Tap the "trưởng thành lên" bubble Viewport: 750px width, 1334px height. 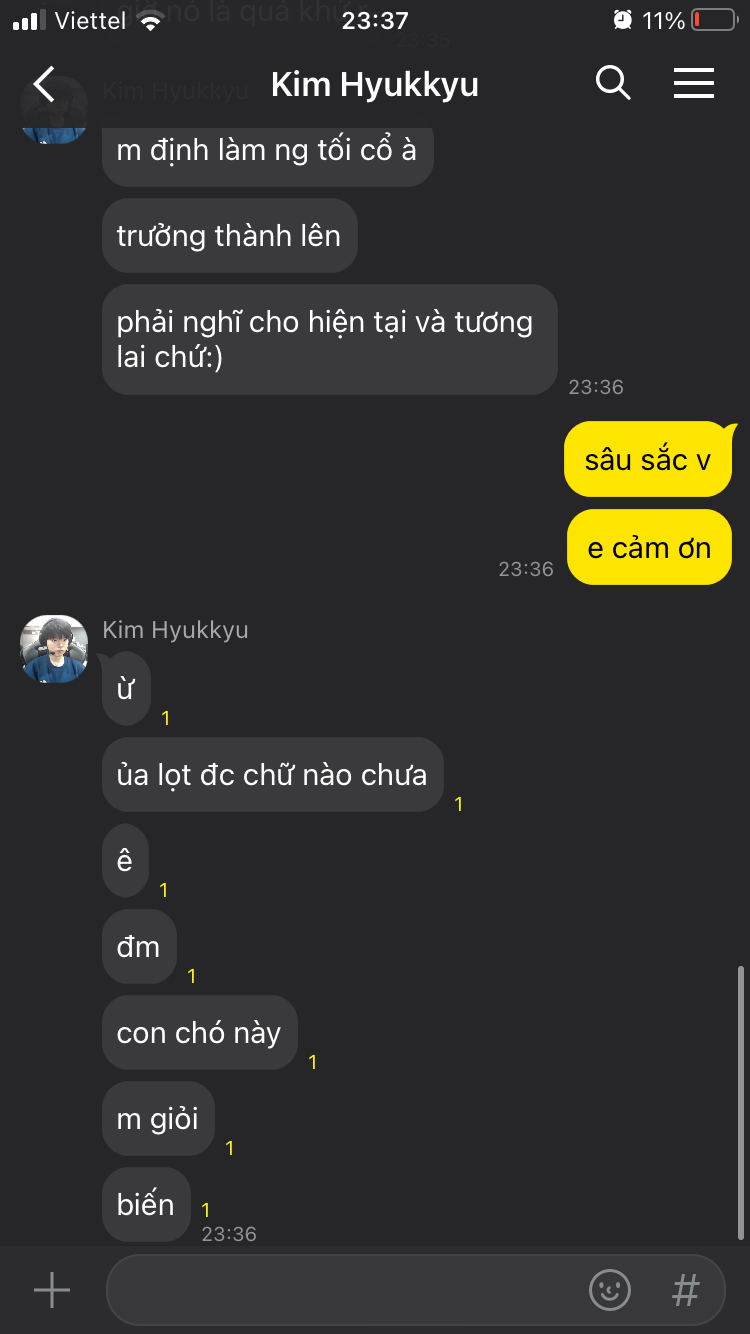pyautogui.click(x=229, y=235)
